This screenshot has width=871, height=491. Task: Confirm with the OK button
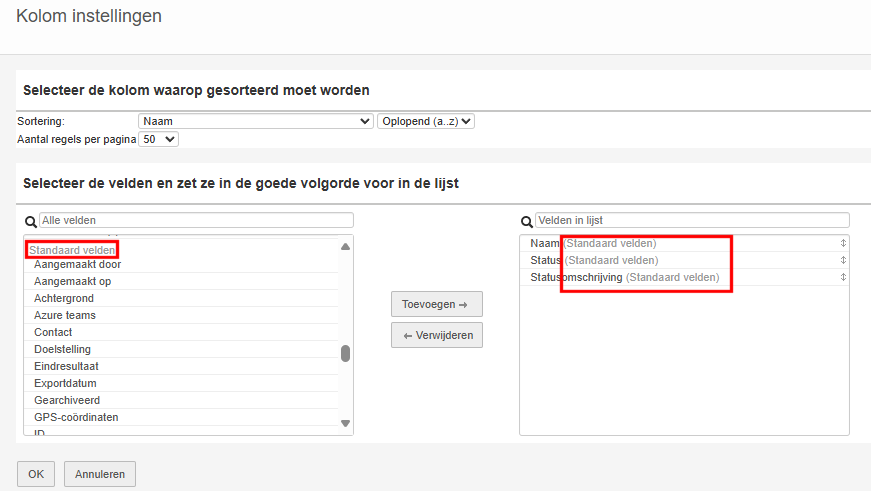coord(36,474)
